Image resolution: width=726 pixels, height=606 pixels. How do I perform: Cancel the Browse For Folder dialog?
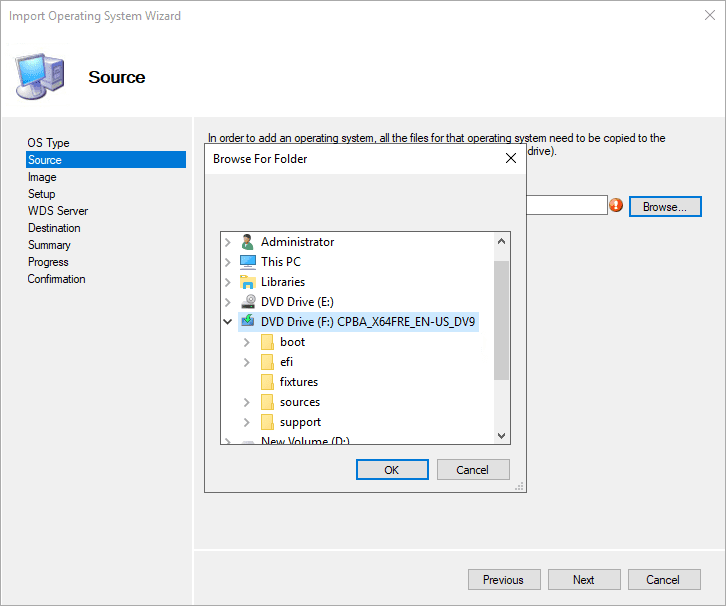point(473,470)
